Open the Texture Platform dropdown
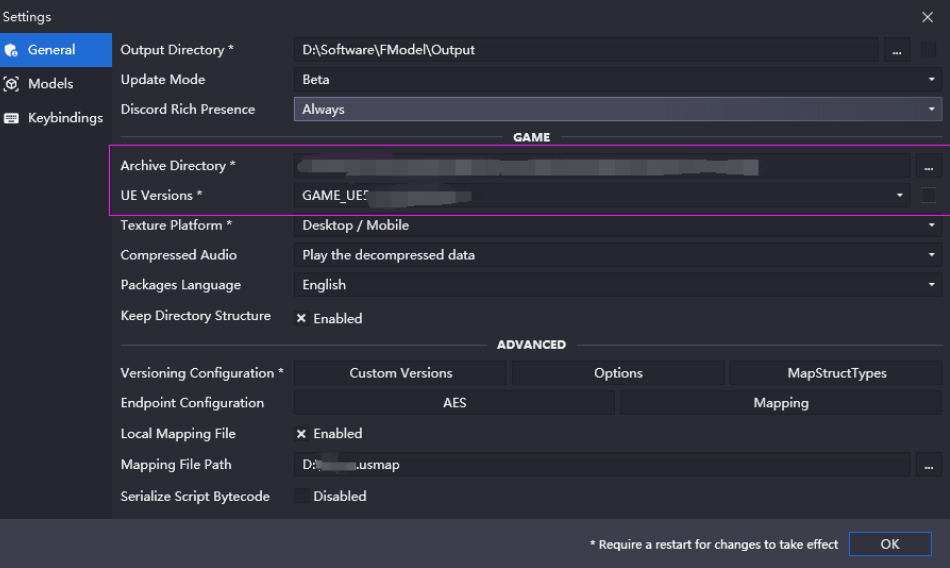950x568 pixels. pyautogui.click(x=617, y=225)
